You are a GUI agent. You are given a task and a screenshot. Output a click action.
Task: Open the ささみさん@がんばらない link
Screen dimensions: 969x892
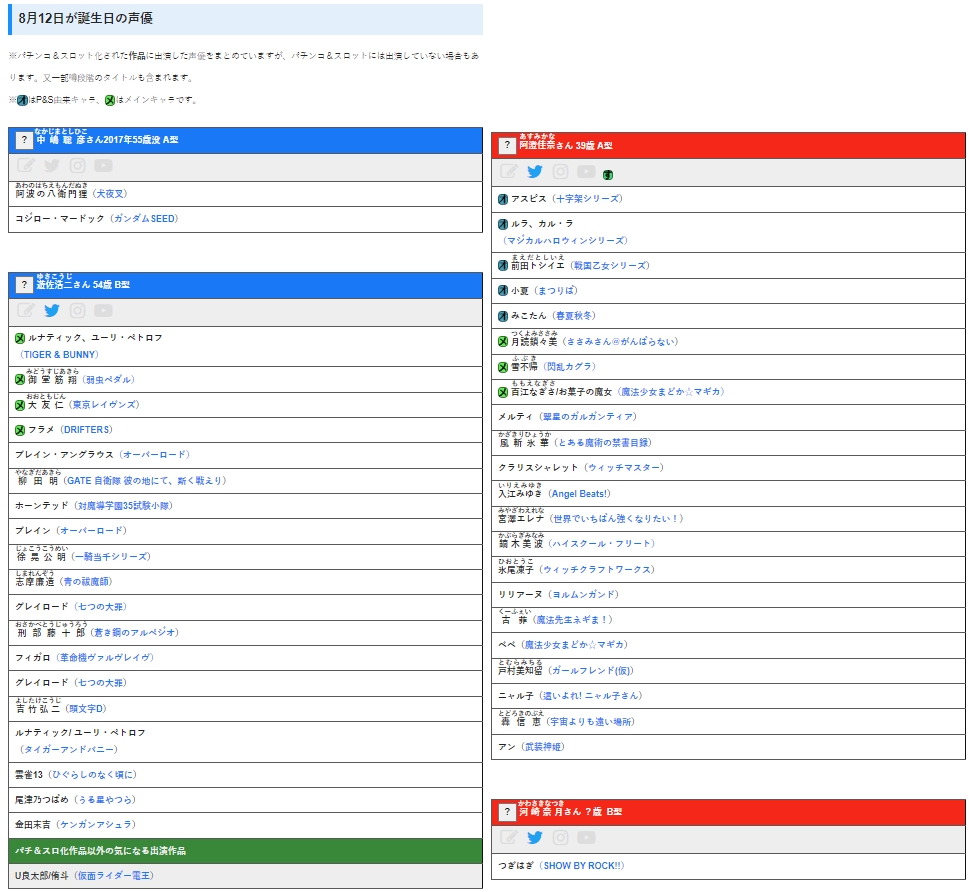point(621,342)
